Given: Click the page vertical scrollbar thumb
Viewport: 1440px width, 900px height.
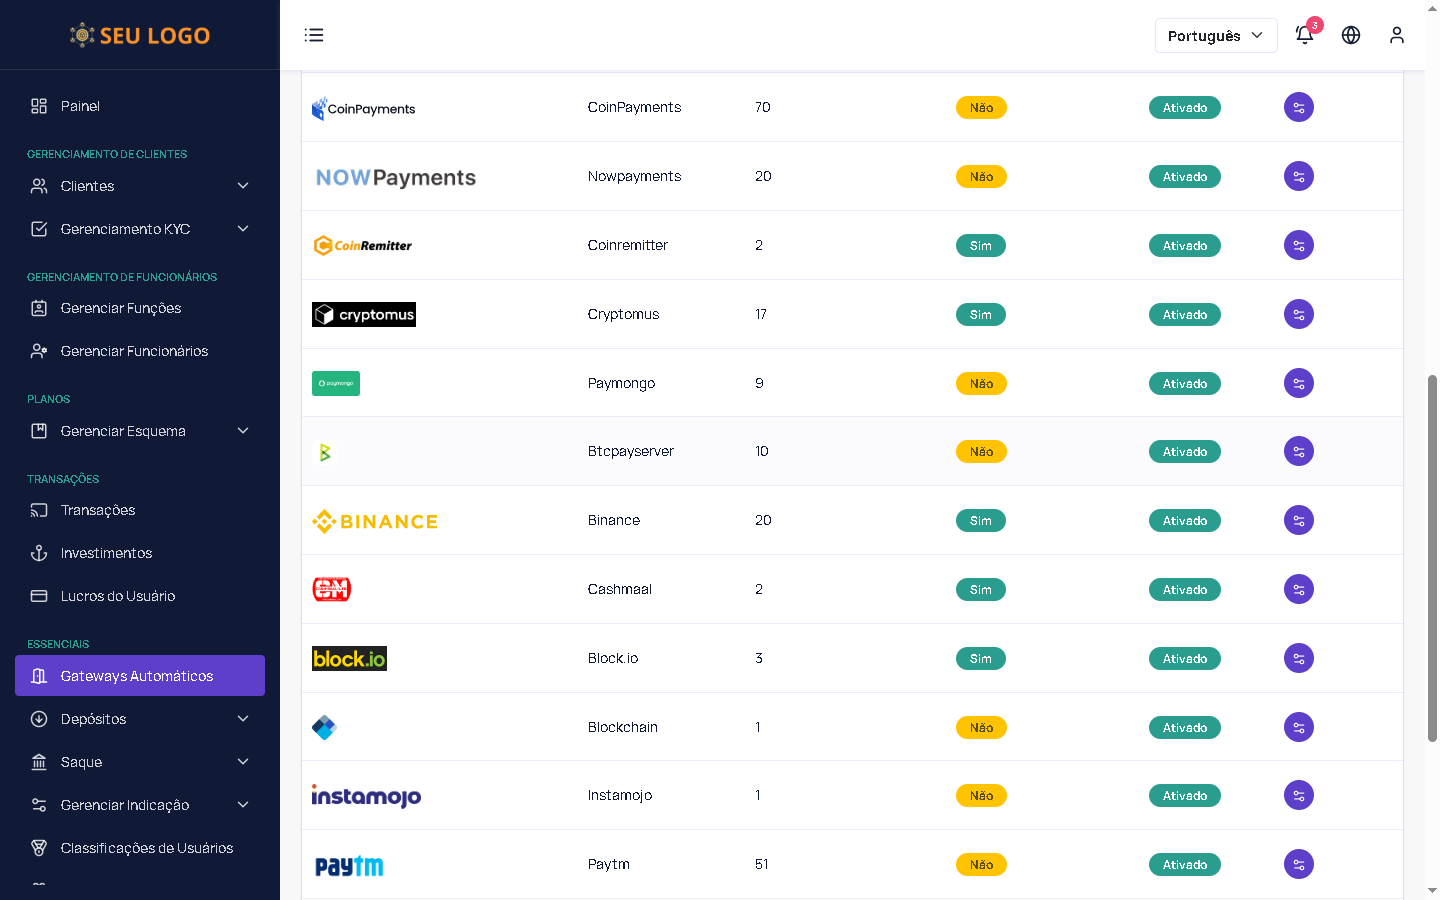Looking at the screenshot, I should point(1432,558).
